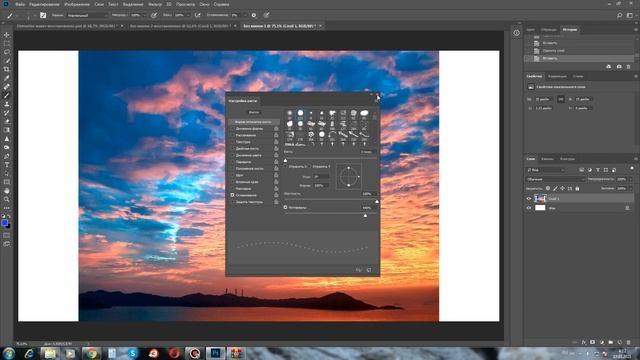Create new brush icon in brush settings dialog

tap(369, 270)
